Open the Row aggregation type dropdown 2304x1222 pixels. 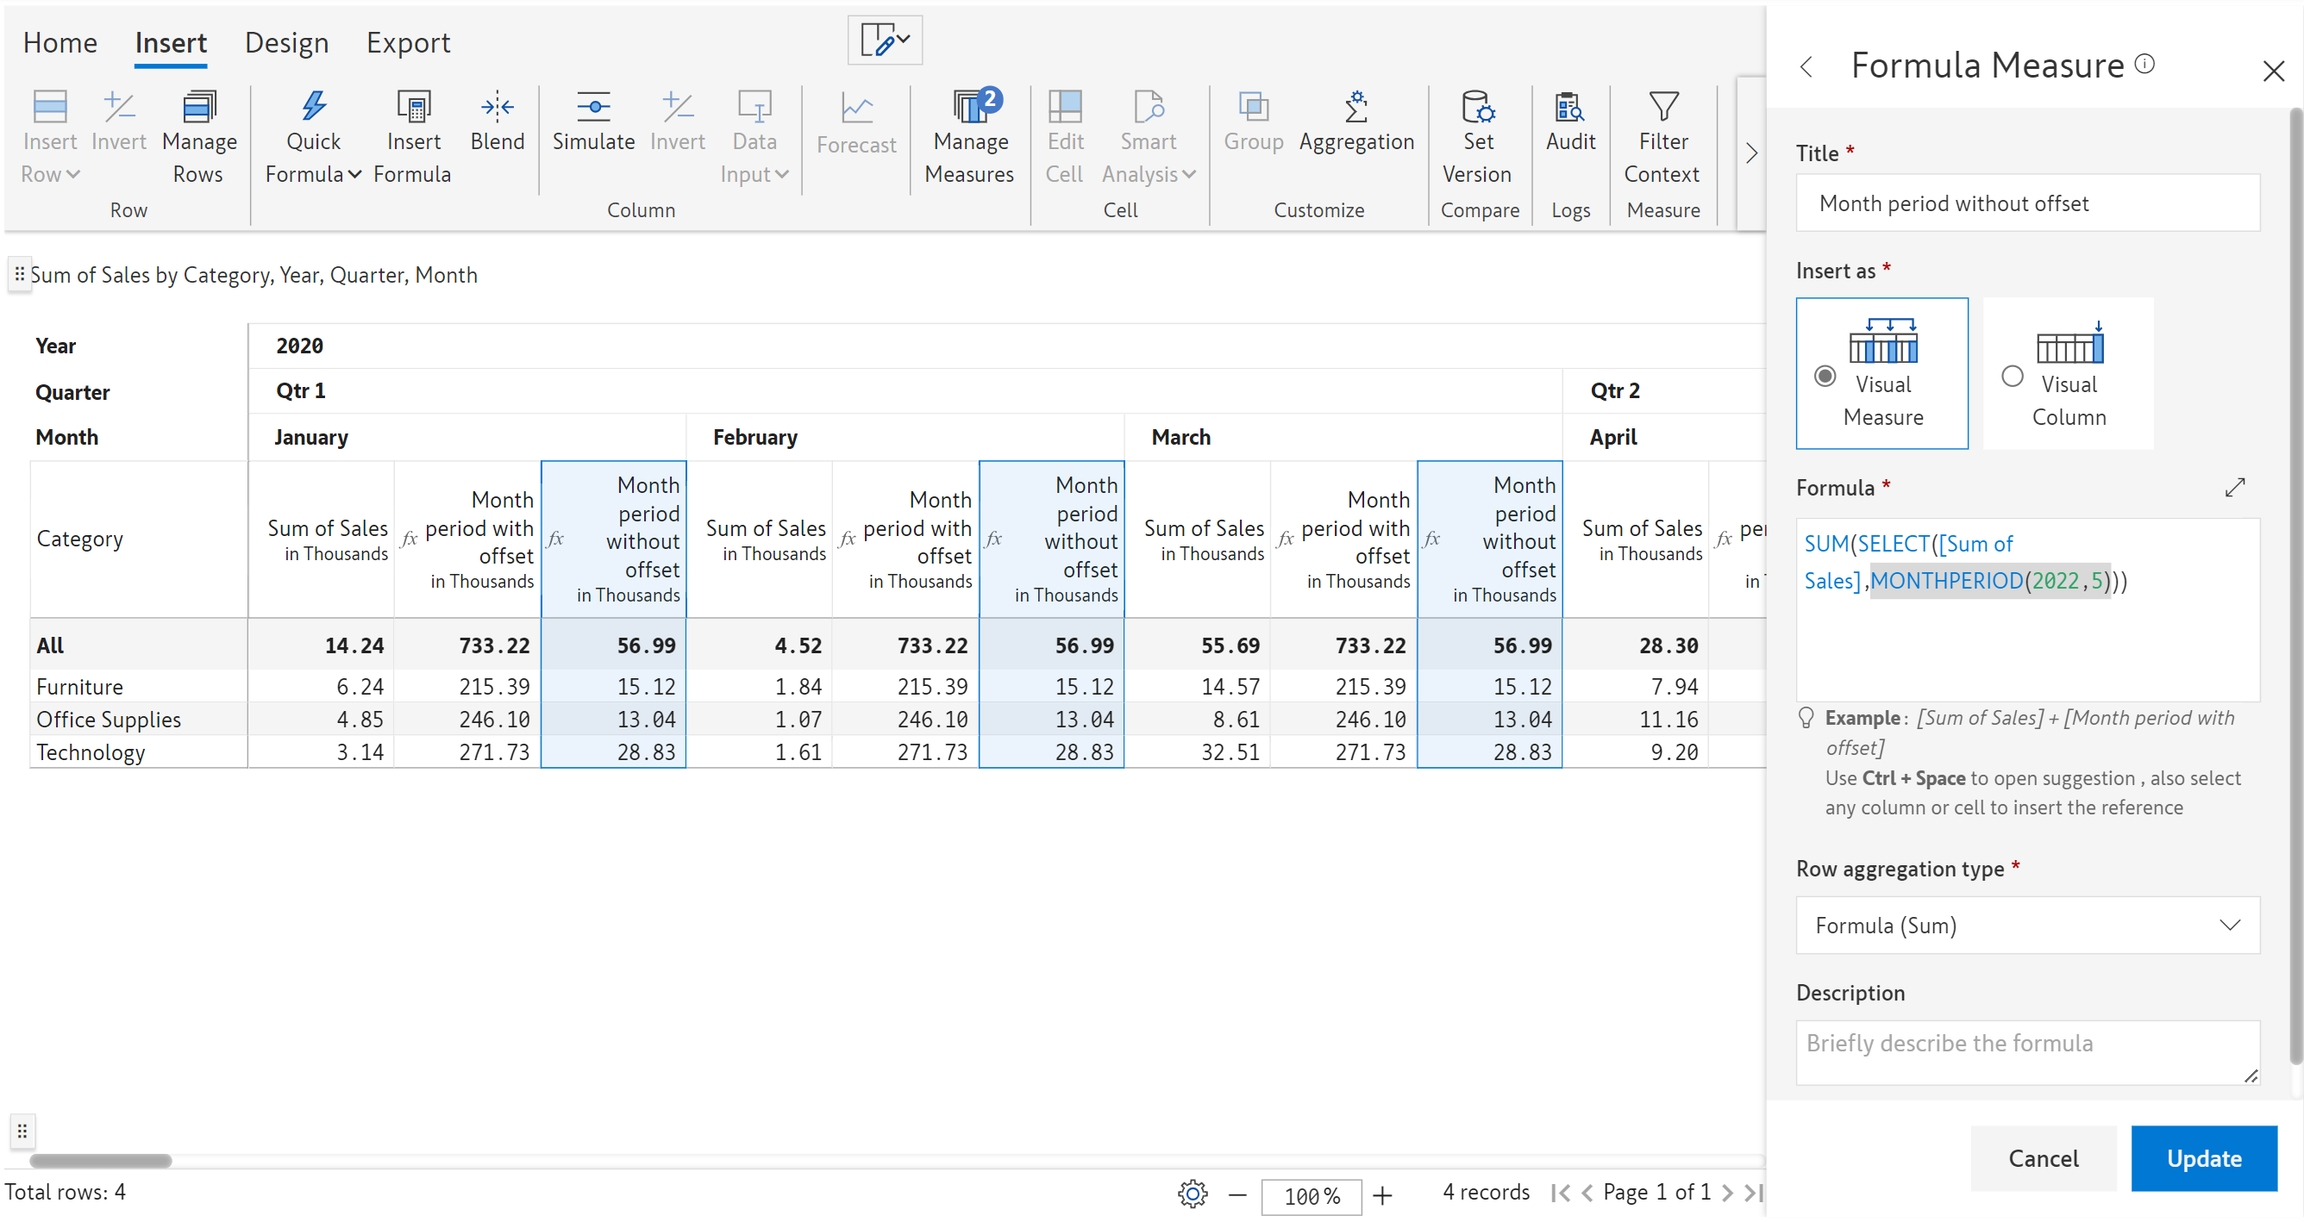[2027, 925]
